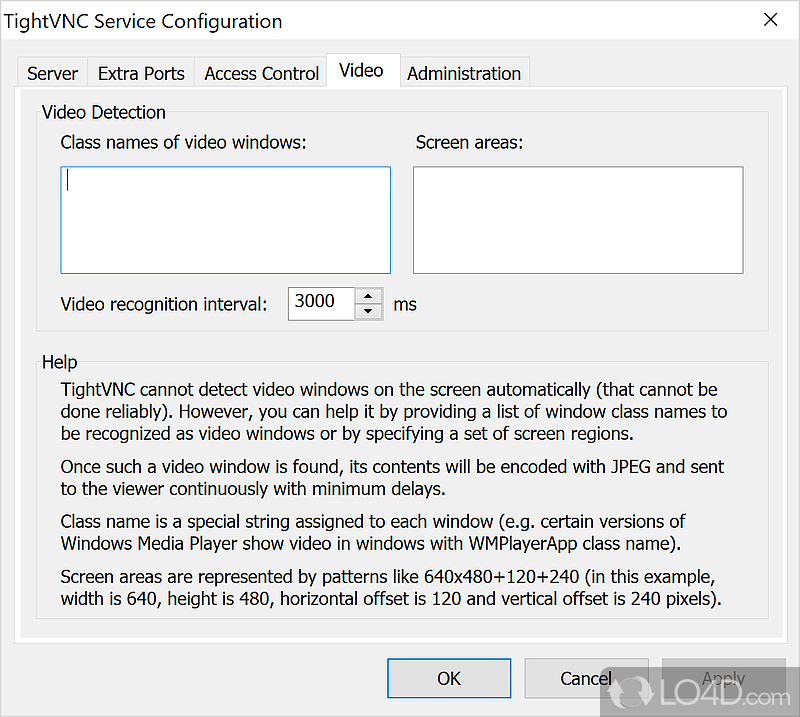This screenshot has height=717, width=800.
Task: Click the "Screen areas:" label
Action: point(469,143)
